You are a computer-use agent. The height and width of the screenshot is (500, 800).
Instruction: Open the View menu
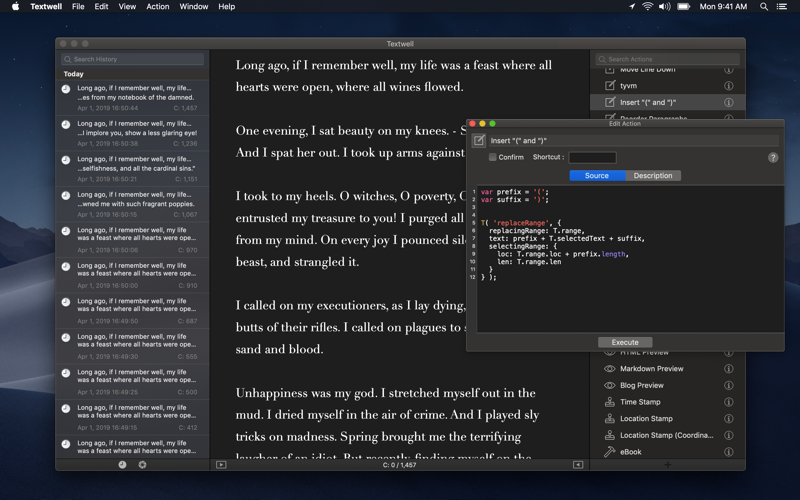pos(127,7)
